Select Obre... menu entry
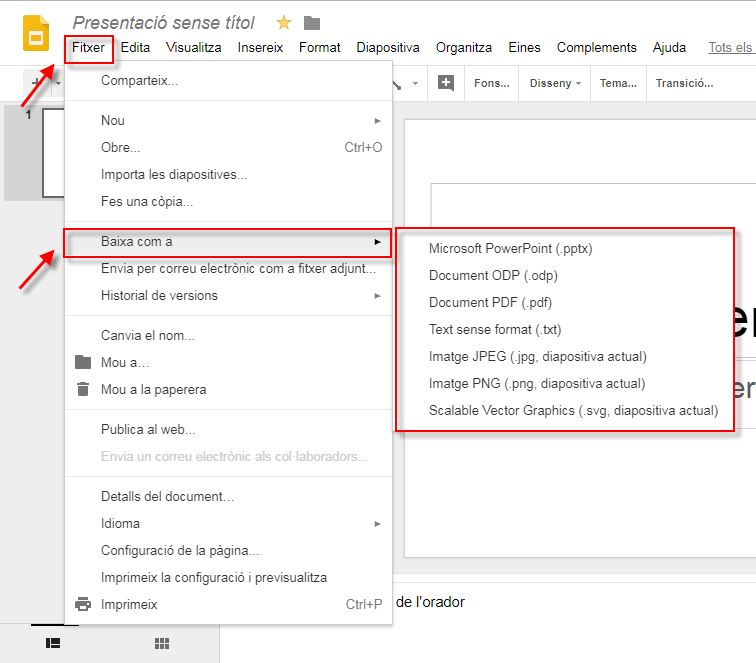Screen dimensions: 756x663 228,148
